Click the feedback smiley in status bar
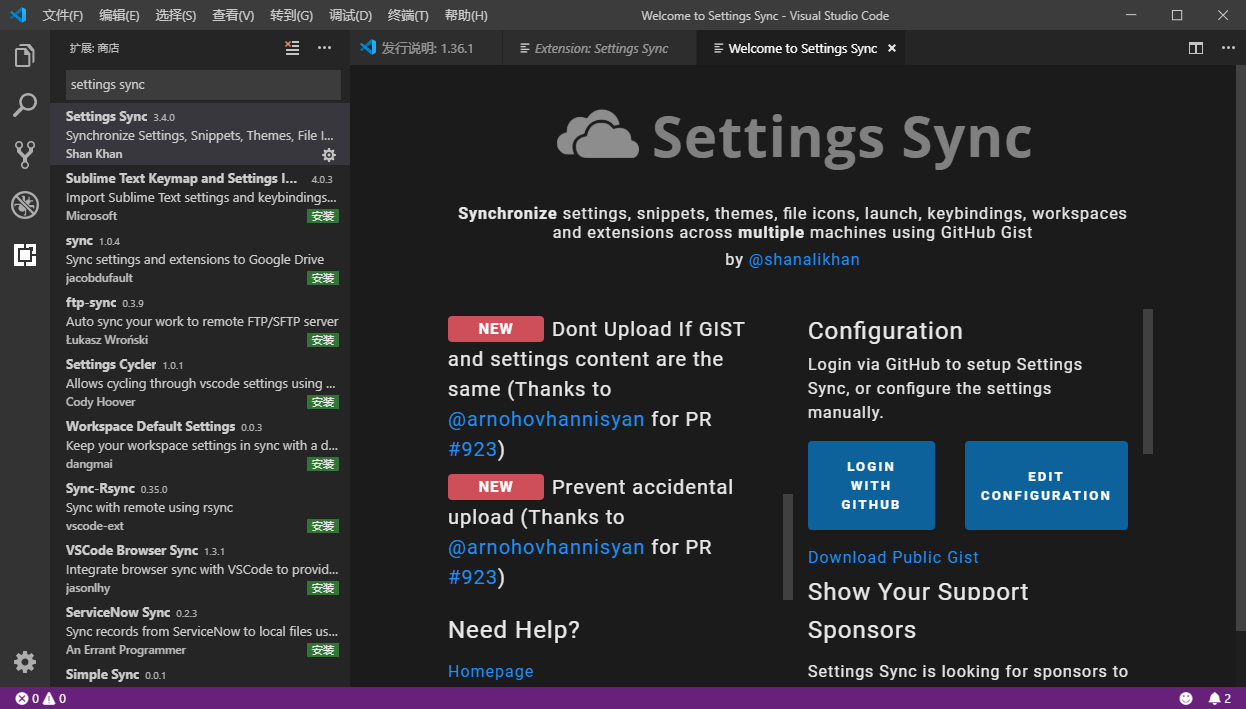 1186,698
